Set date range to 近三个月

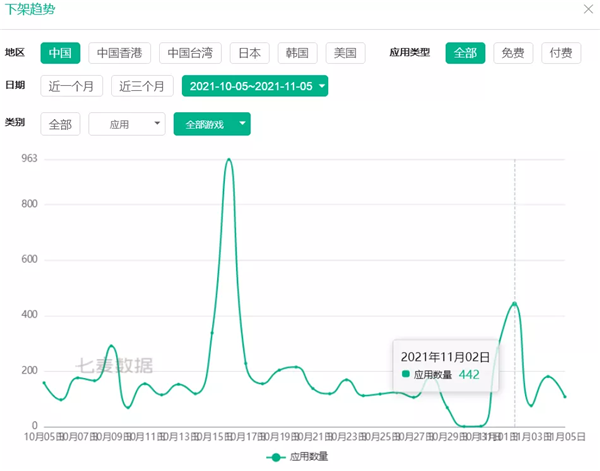pyautogui.click(x=142, y=86)
